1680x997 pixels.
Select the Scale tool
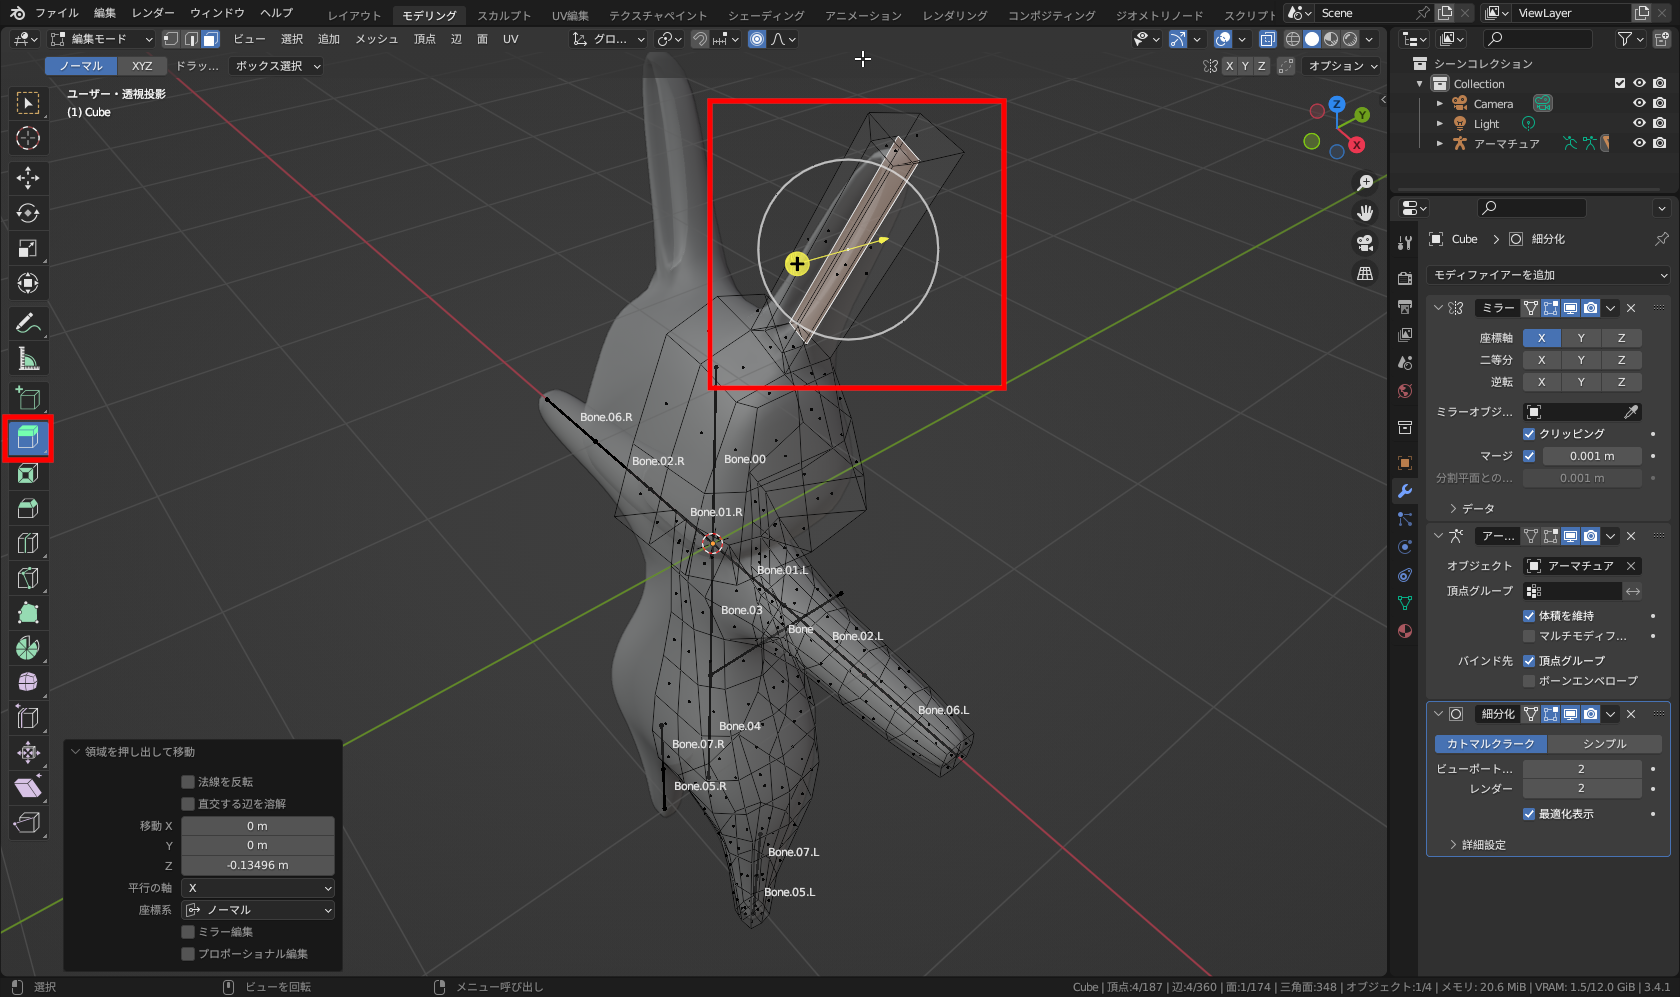click(x=28, y=248)
